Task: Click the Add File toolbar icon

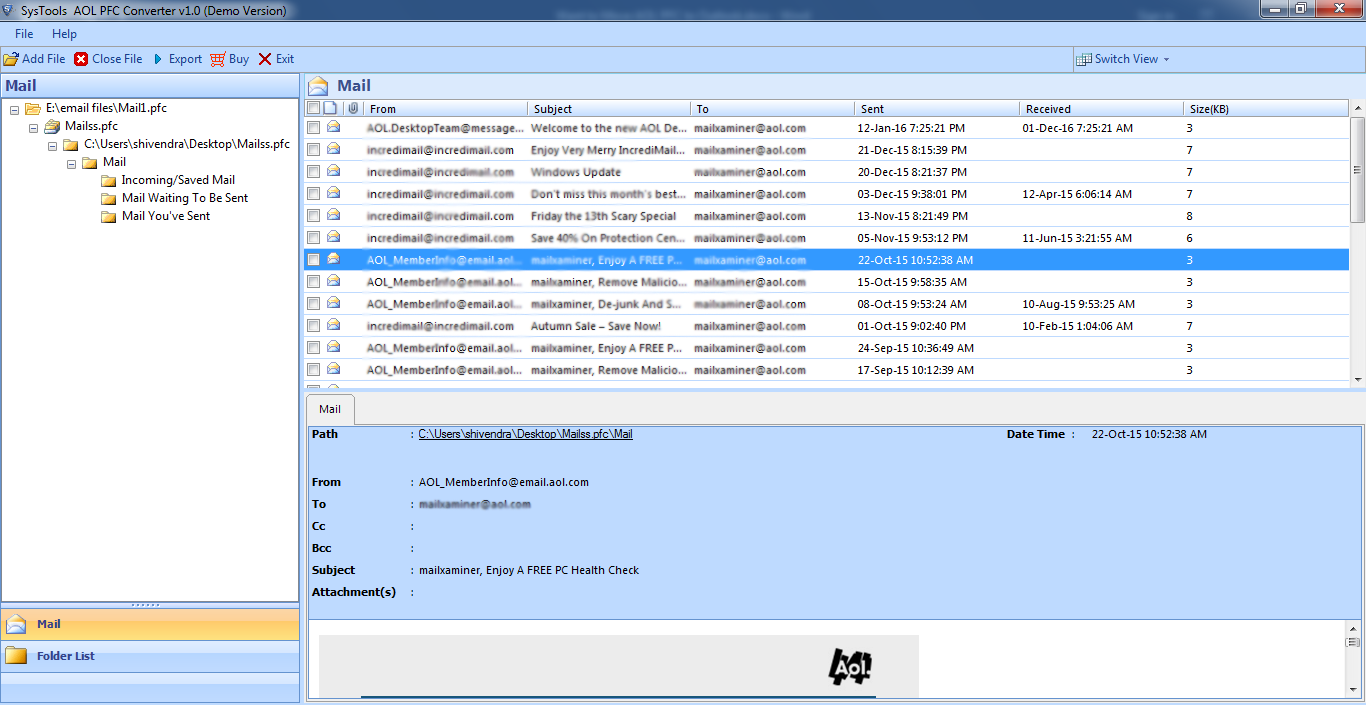Action: coord(11,59)
